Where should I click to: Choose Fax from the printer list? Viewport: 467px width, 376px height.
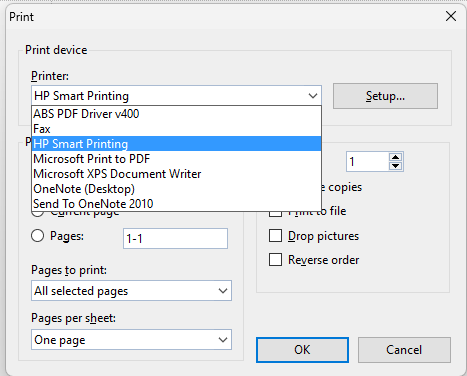(176, 129)
